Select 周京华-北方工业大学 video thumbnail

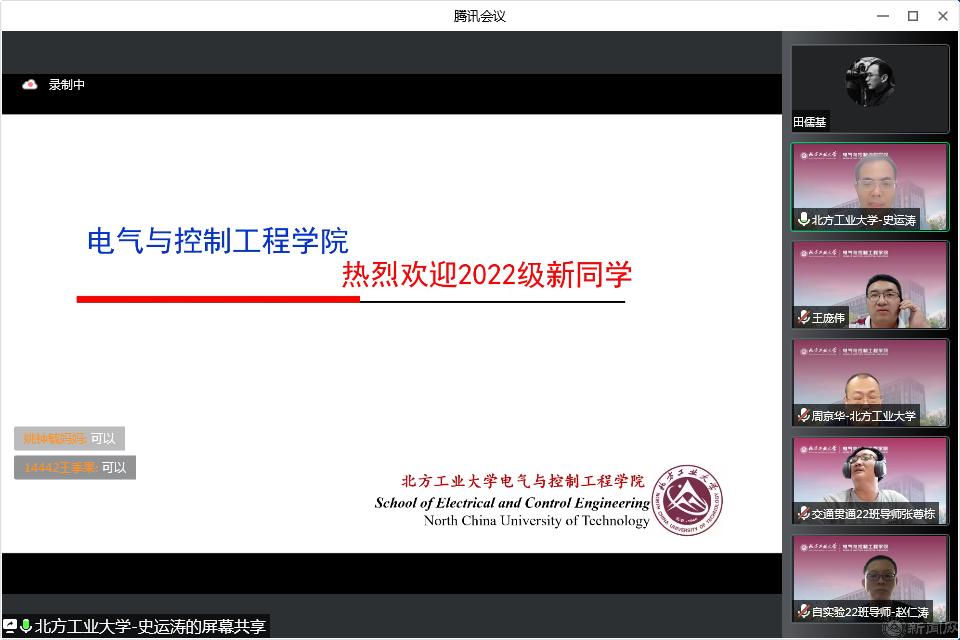click(x=869, y=381)
